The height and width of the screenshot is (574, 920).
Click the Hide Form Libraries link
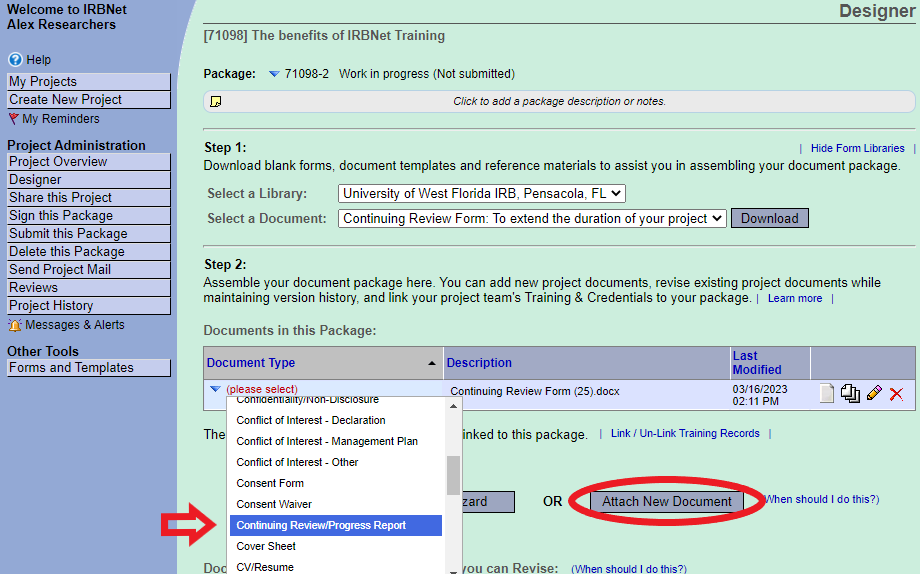[x=857, y=148]
